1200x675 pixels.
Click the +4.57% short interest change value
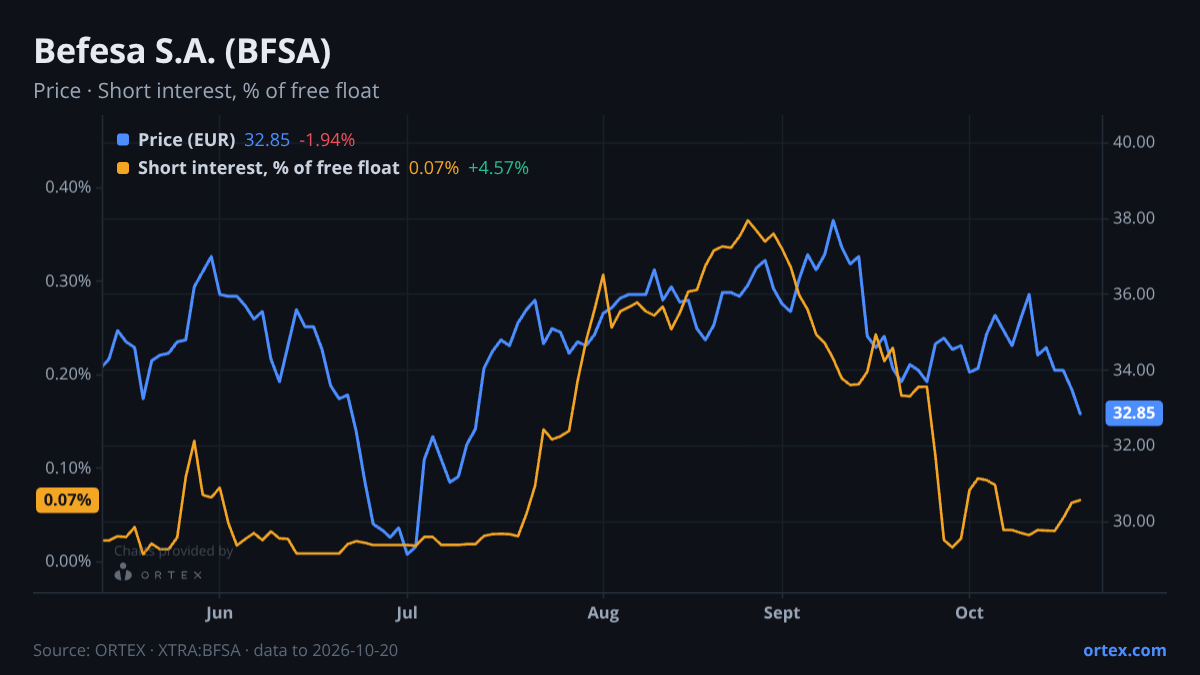[498, 168]
